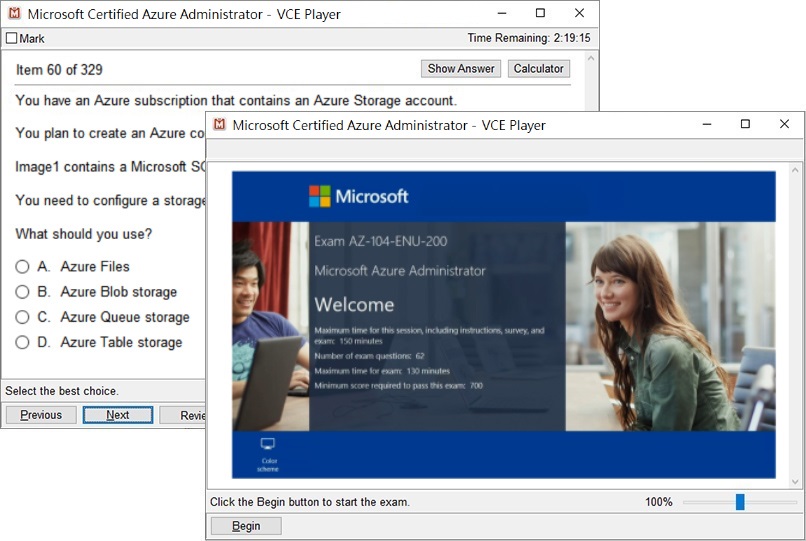Tick the Mark checkbox for this question

tap(12, 39)
